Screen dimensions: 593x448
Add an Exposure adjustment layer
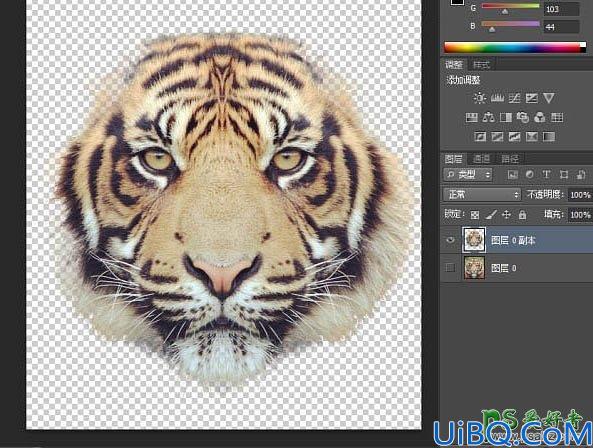click(532, 98)
